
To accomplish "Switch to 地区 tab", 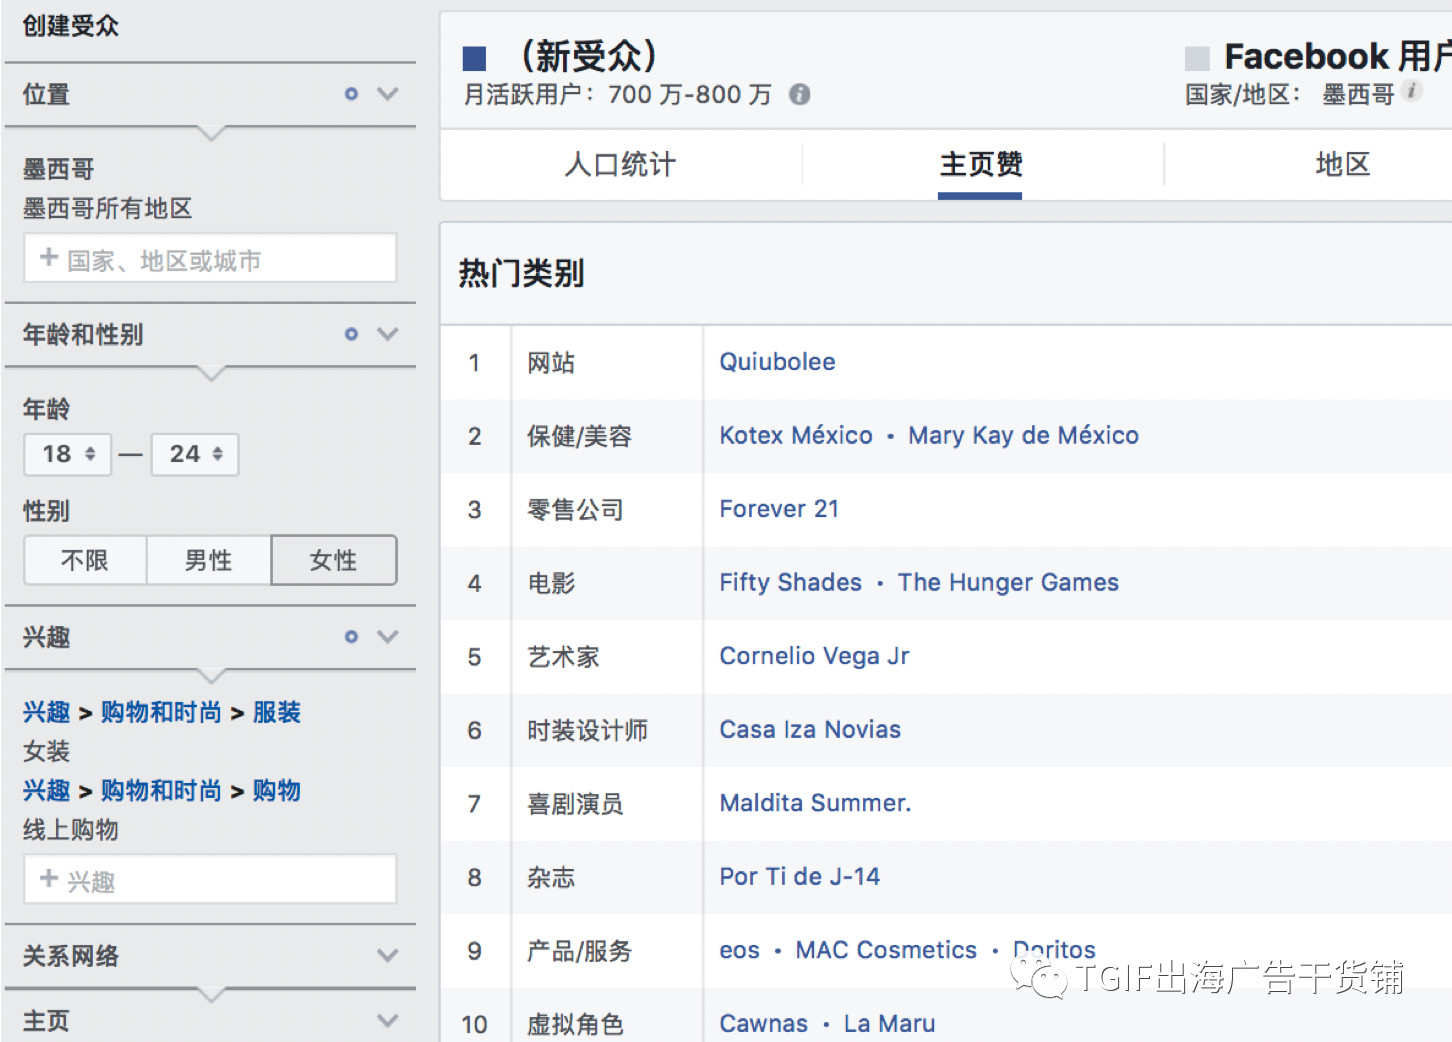I will (x=1342, y=164).
